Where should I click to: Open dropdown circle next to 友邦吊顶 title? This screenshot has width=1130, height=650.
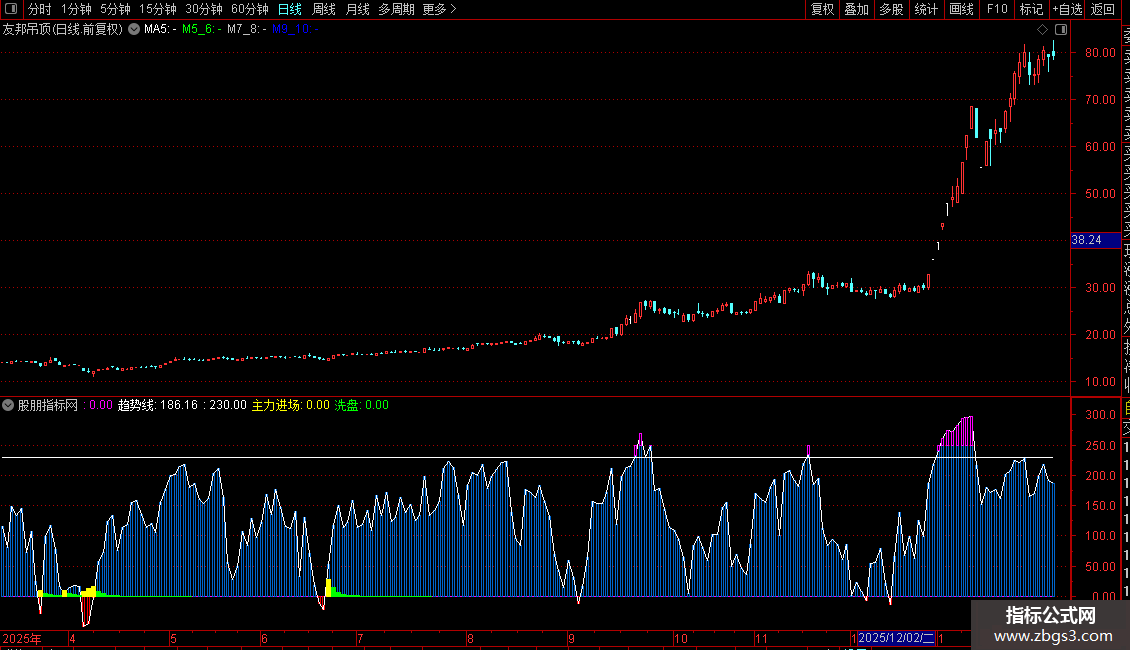(134, 29)
